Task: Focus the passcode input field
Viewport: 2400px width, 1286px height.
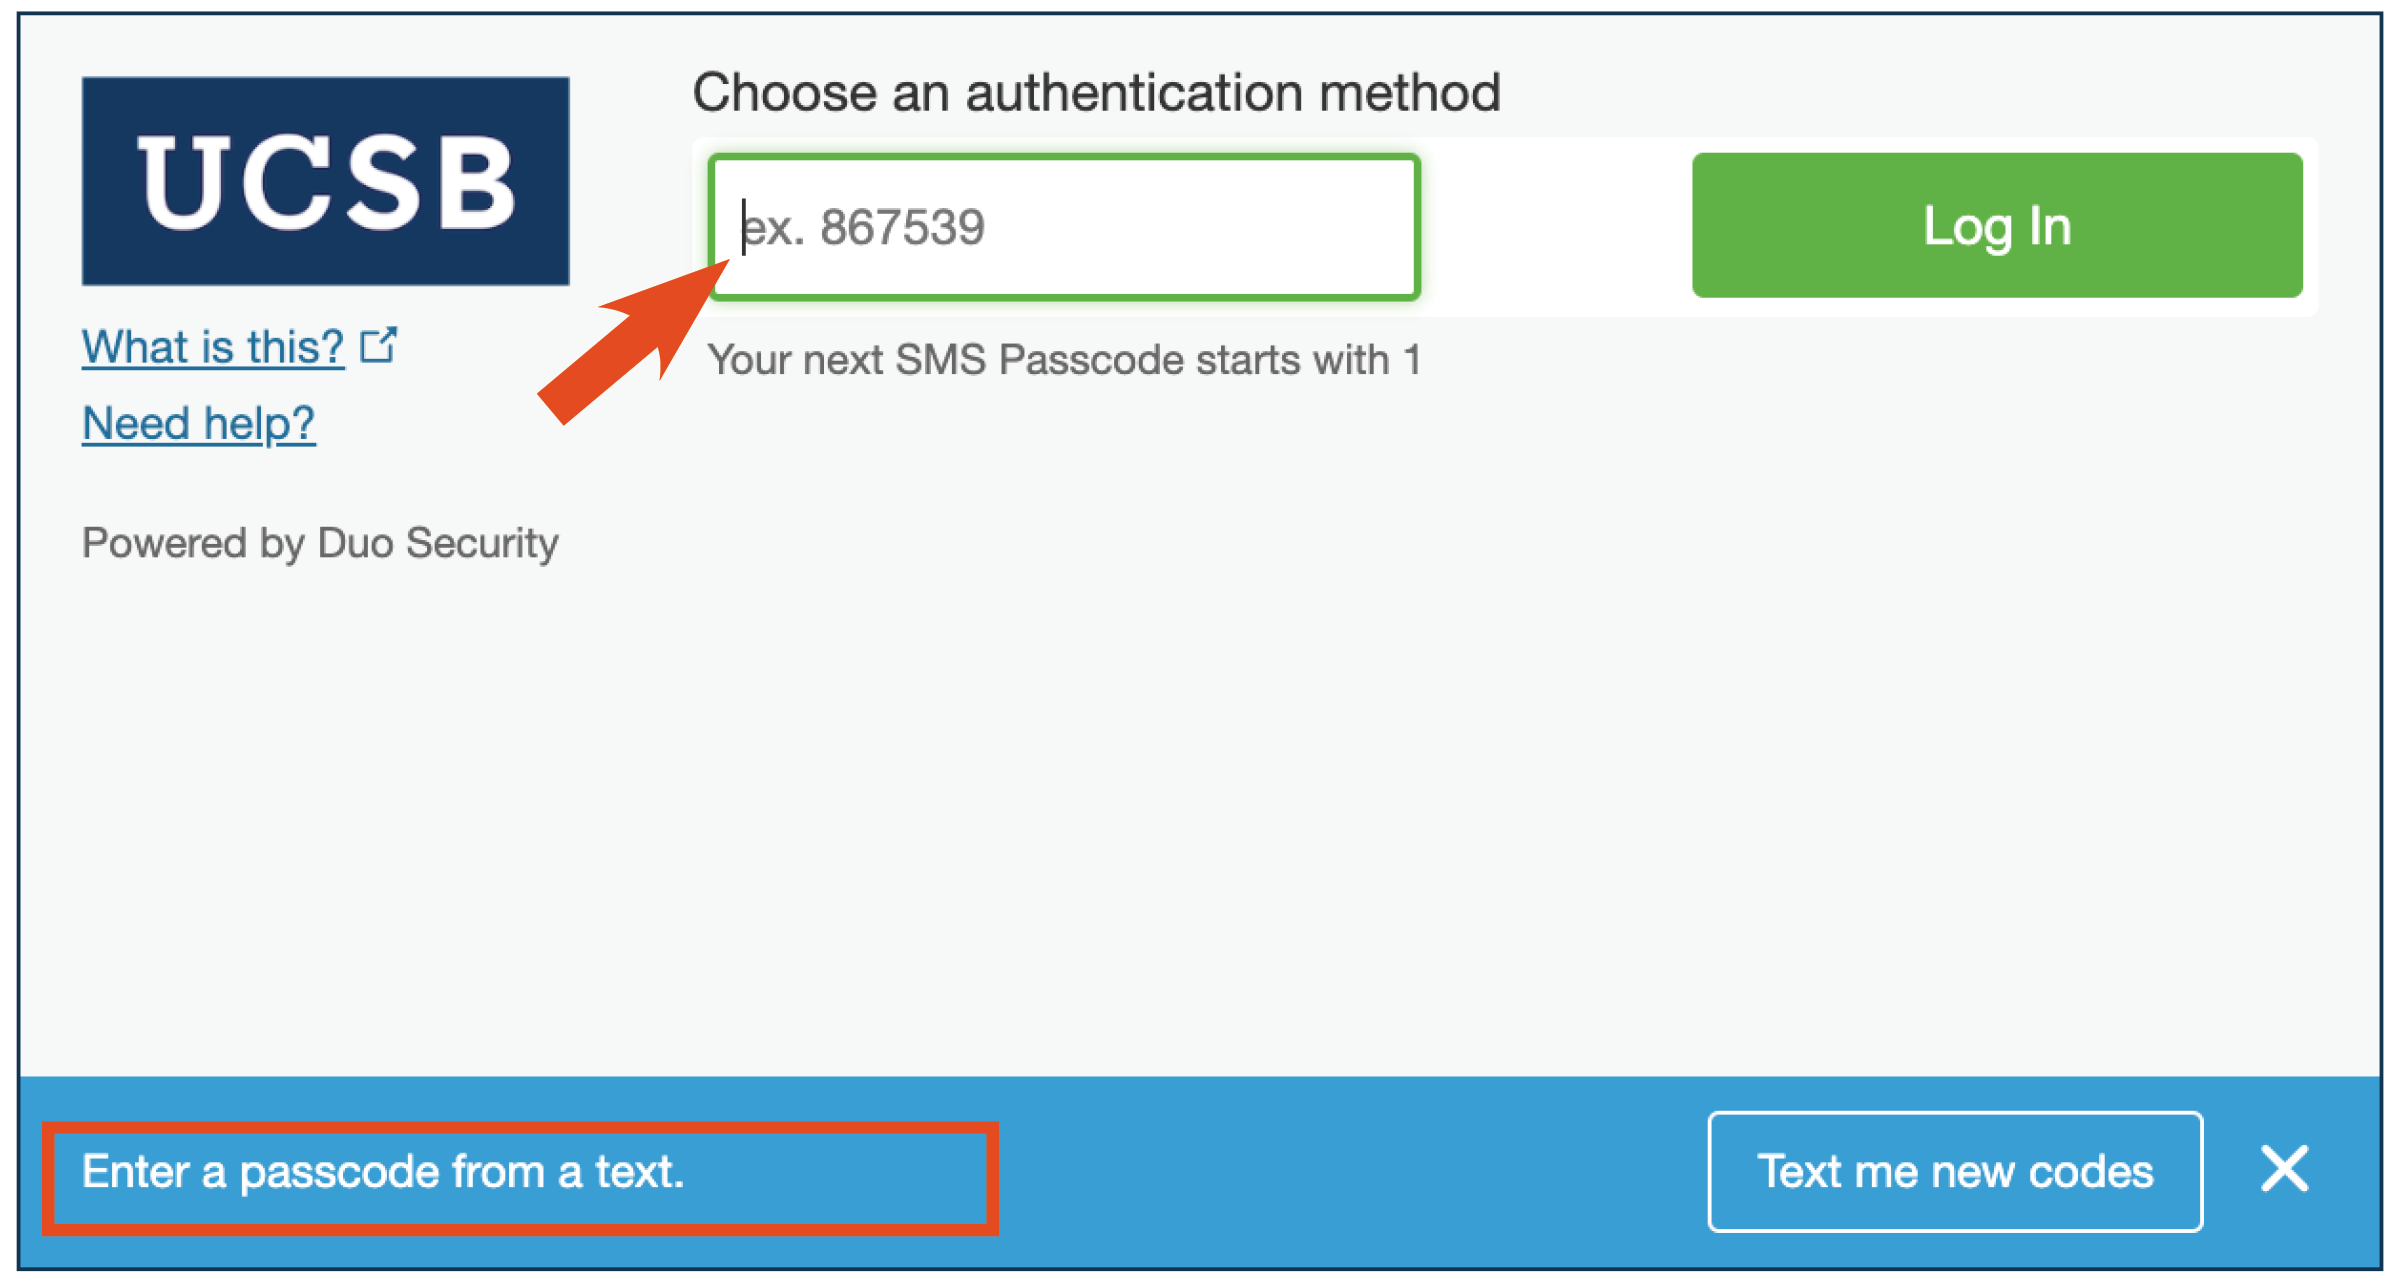Action: 1064,227
